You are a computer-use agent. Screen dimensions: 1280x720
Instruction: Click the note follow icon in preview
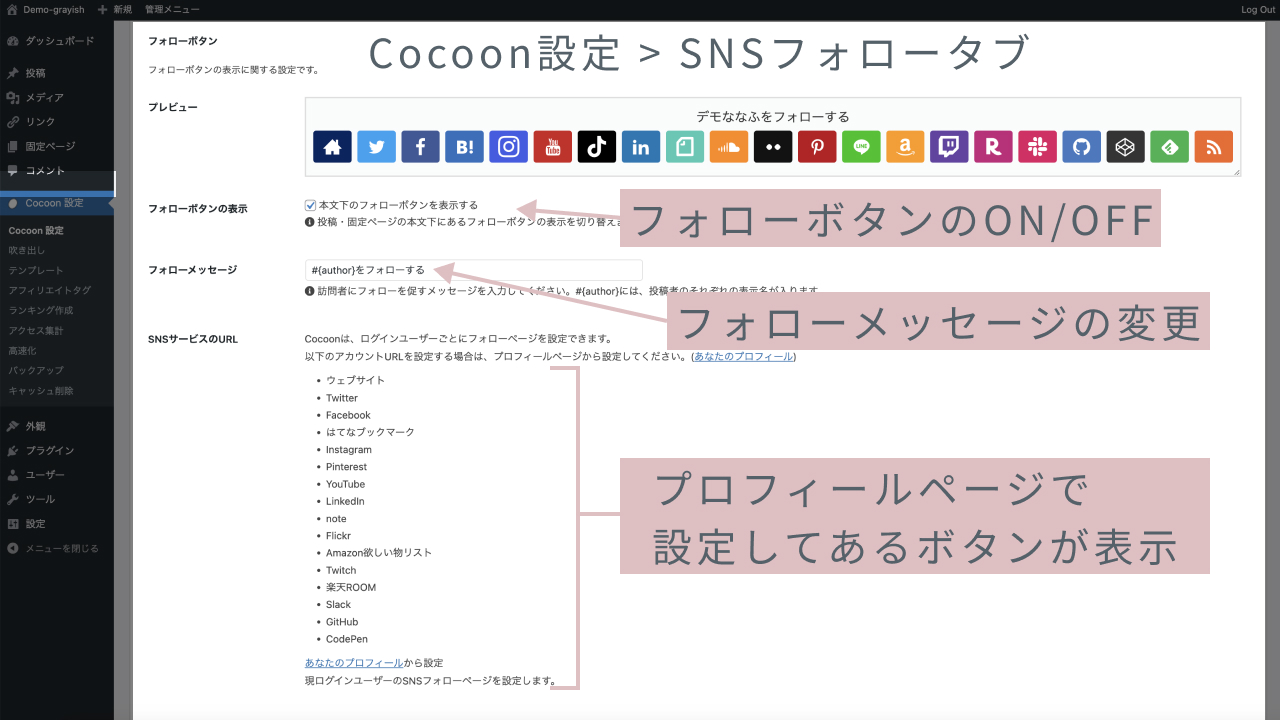point(685,147)
